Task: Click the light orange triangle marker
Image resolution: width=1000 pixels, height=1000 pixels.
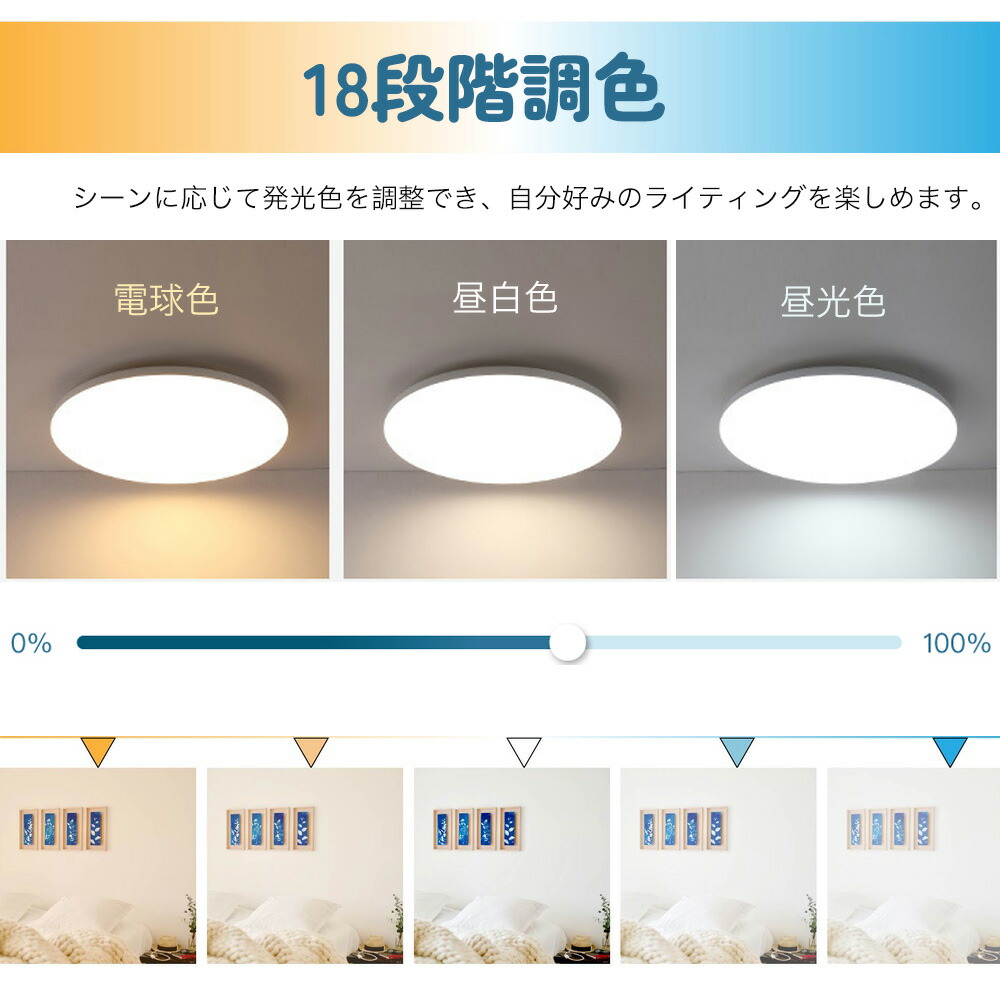Action: (x=311, y=751)
